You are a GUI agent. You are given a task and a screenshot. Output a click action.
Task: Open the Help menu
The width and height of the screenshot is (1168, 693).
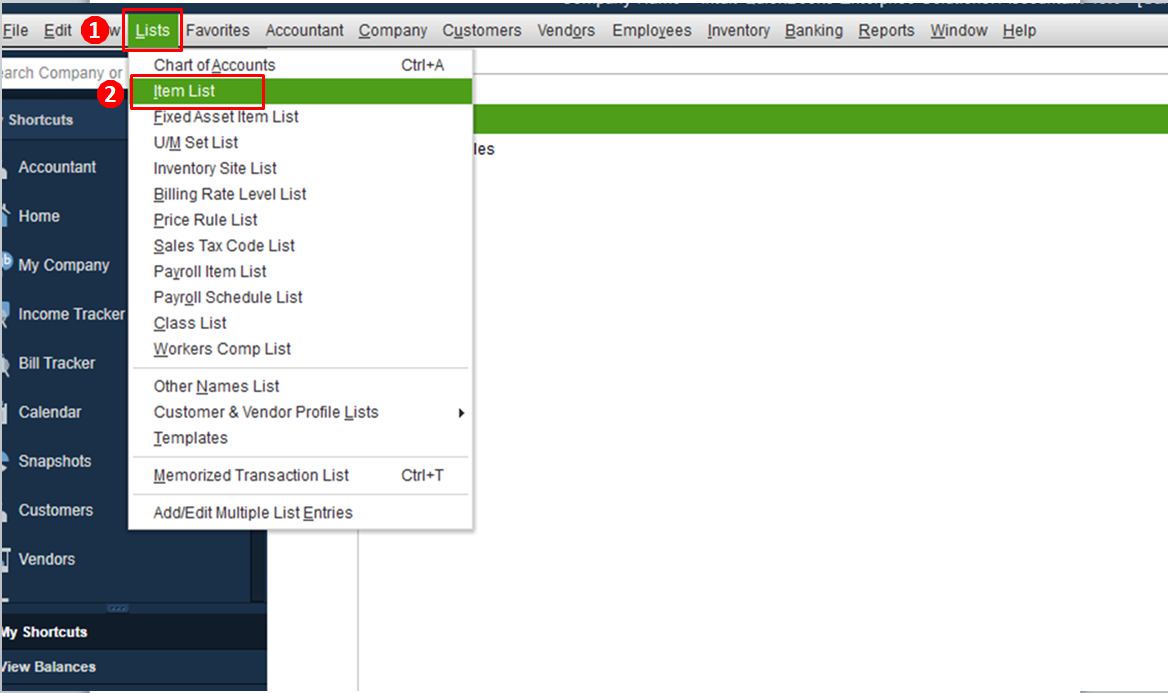(x=1019, y=31)
